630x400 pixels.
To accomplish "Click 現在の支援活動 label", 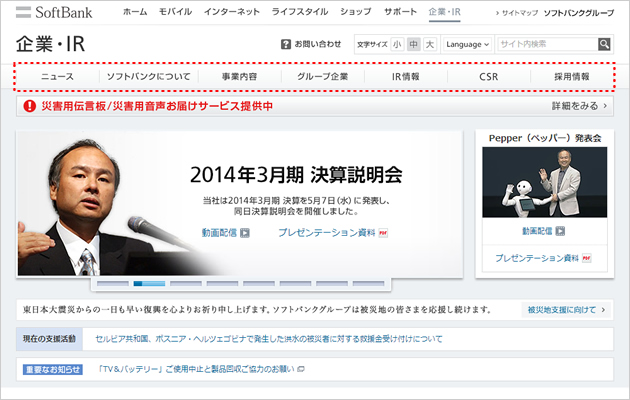I will tap(49, 339).
